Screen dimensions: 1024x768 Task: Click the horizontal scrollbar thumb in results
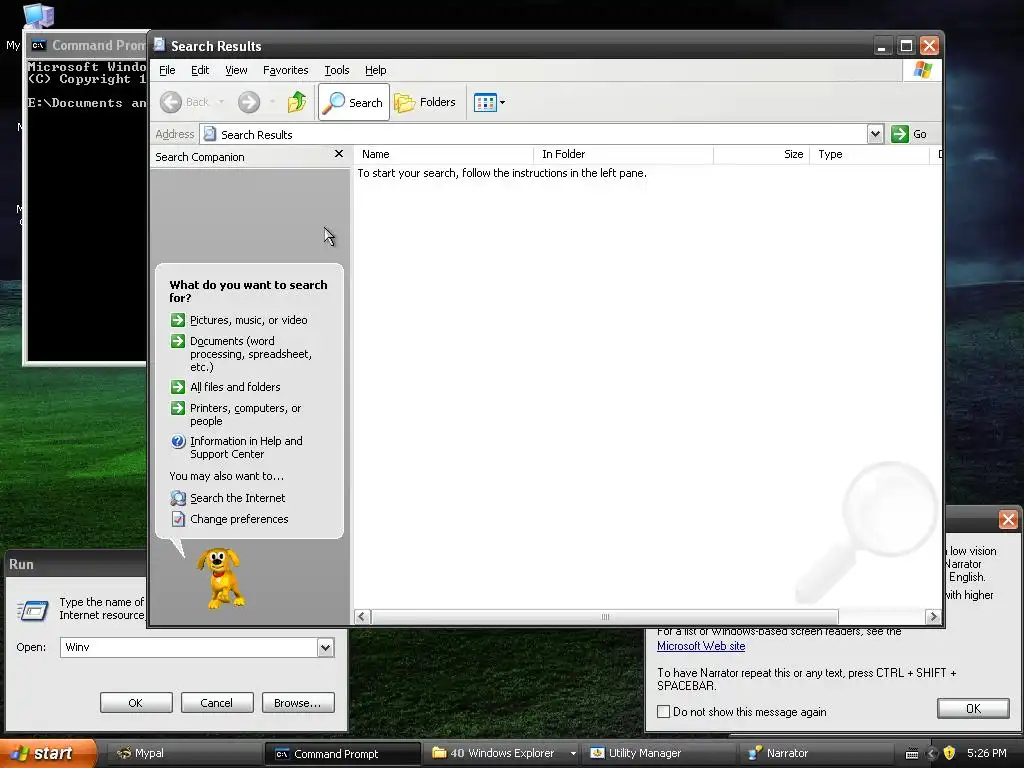coord(605,616)
